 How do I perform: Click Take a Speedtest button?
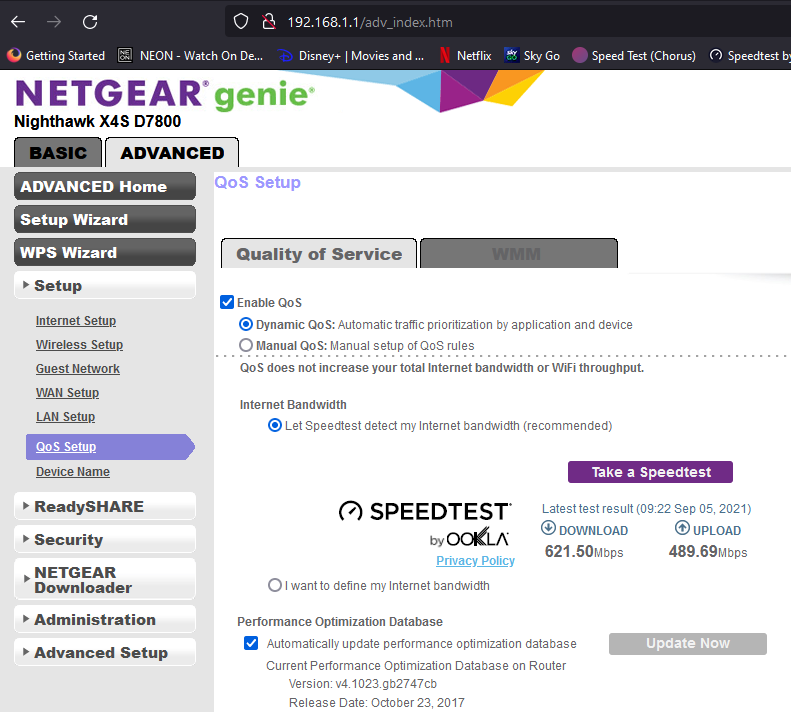click(650, 472)
